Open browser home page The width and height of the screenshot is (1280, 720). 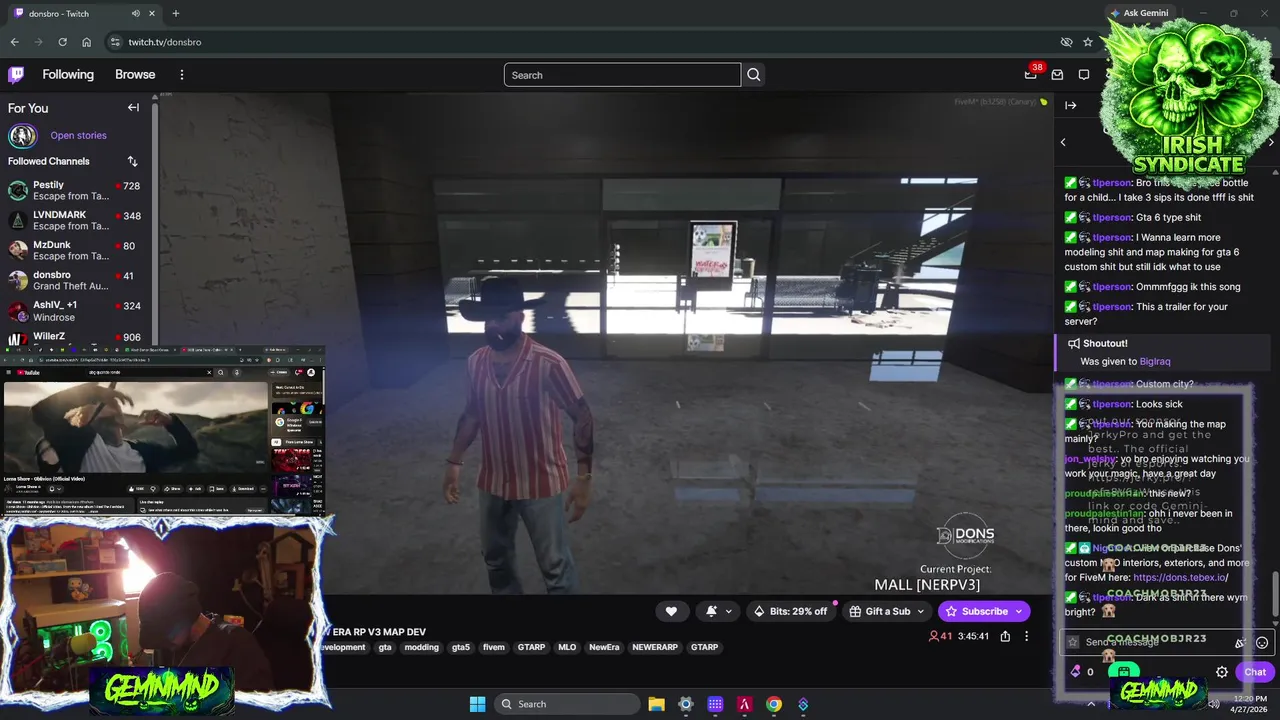[87, 42]
